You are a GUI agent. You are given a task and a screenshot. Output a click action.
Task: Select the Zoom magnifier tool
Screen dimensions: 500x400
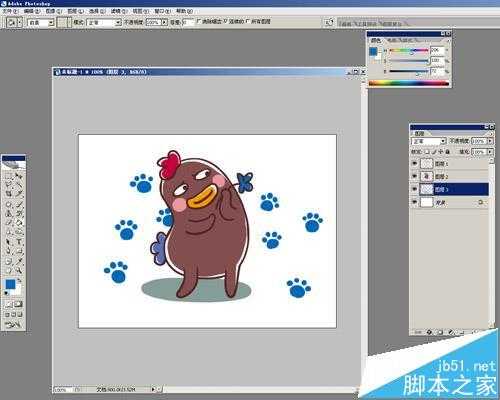point(18,270)
